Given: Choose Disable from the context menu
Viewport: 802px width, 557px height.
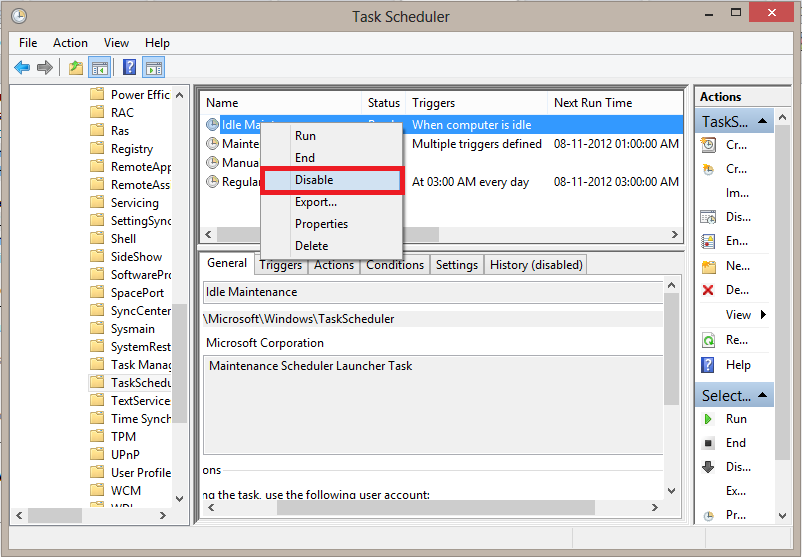Looking at the screenshot, I should pos(332,180).
